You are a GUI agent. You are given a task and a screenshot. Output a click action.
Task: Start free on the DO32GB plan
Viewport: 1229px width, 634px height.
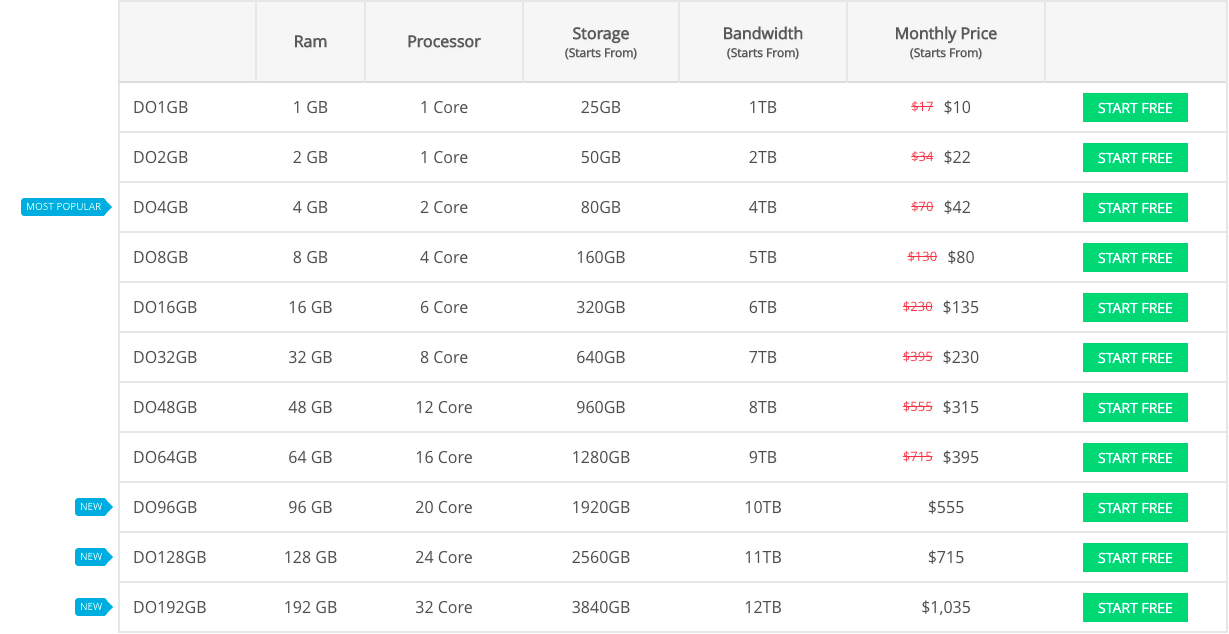(x=1135, y=358)
